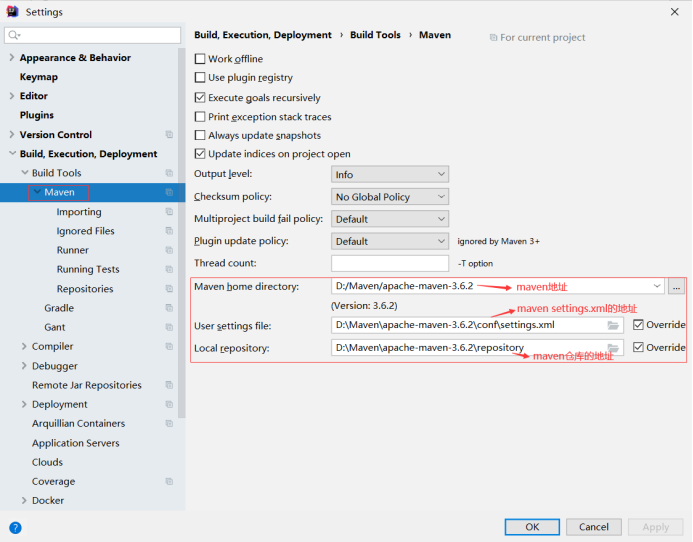The height and width of the screenshot is (542, 693).
Task: Click the Apply button
Action: pyautogui.click(x=655, y=527)
